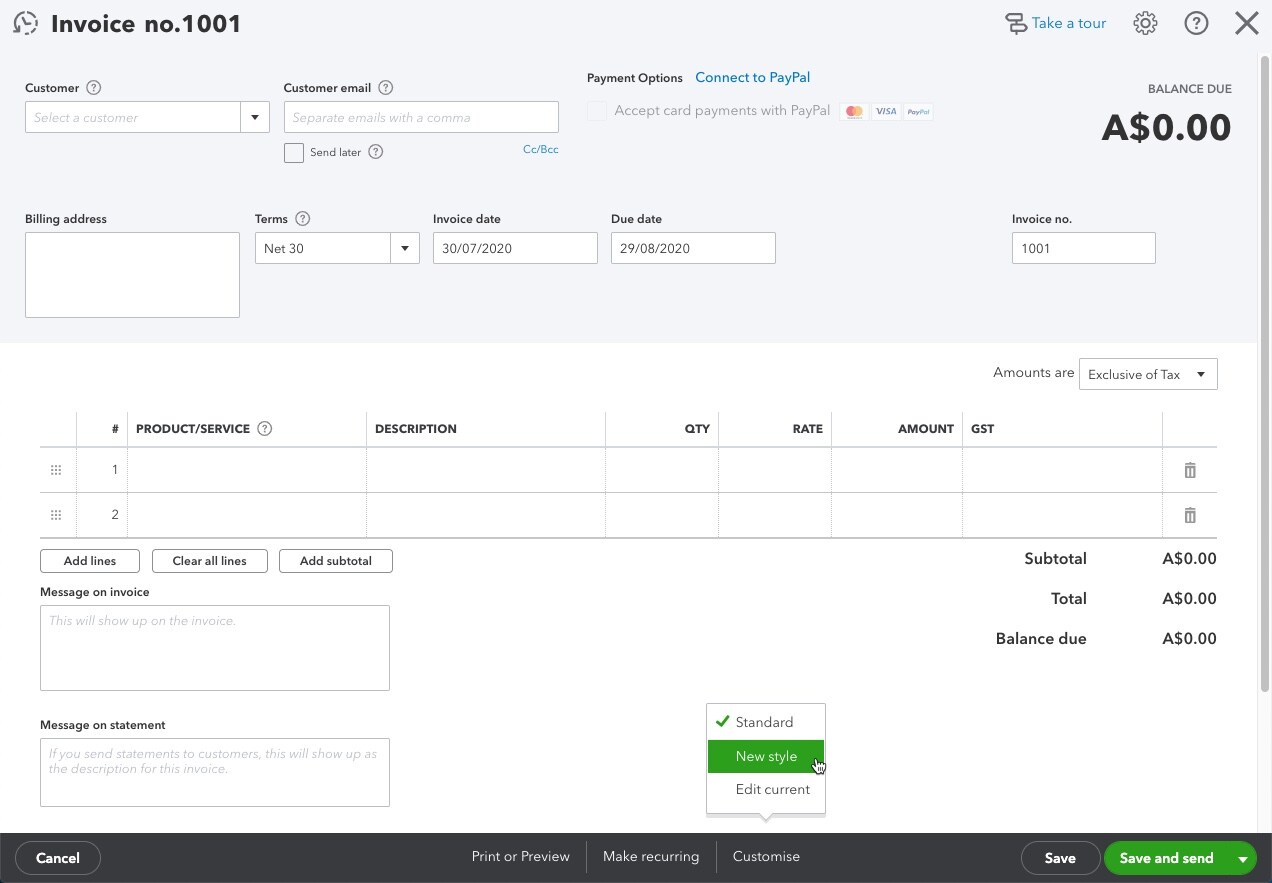Click the Product/Service help icon in table header

click(264, 428)
